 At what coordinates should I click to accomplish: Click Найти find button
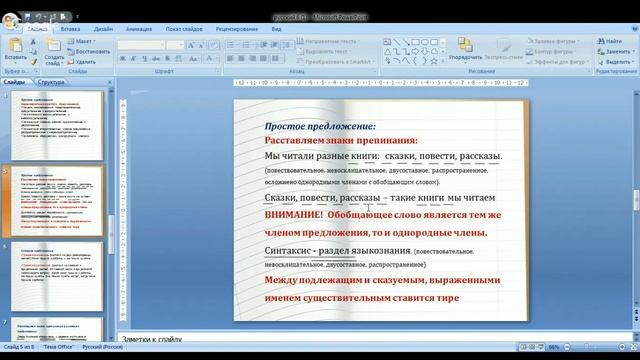click(x=610, y=41)
